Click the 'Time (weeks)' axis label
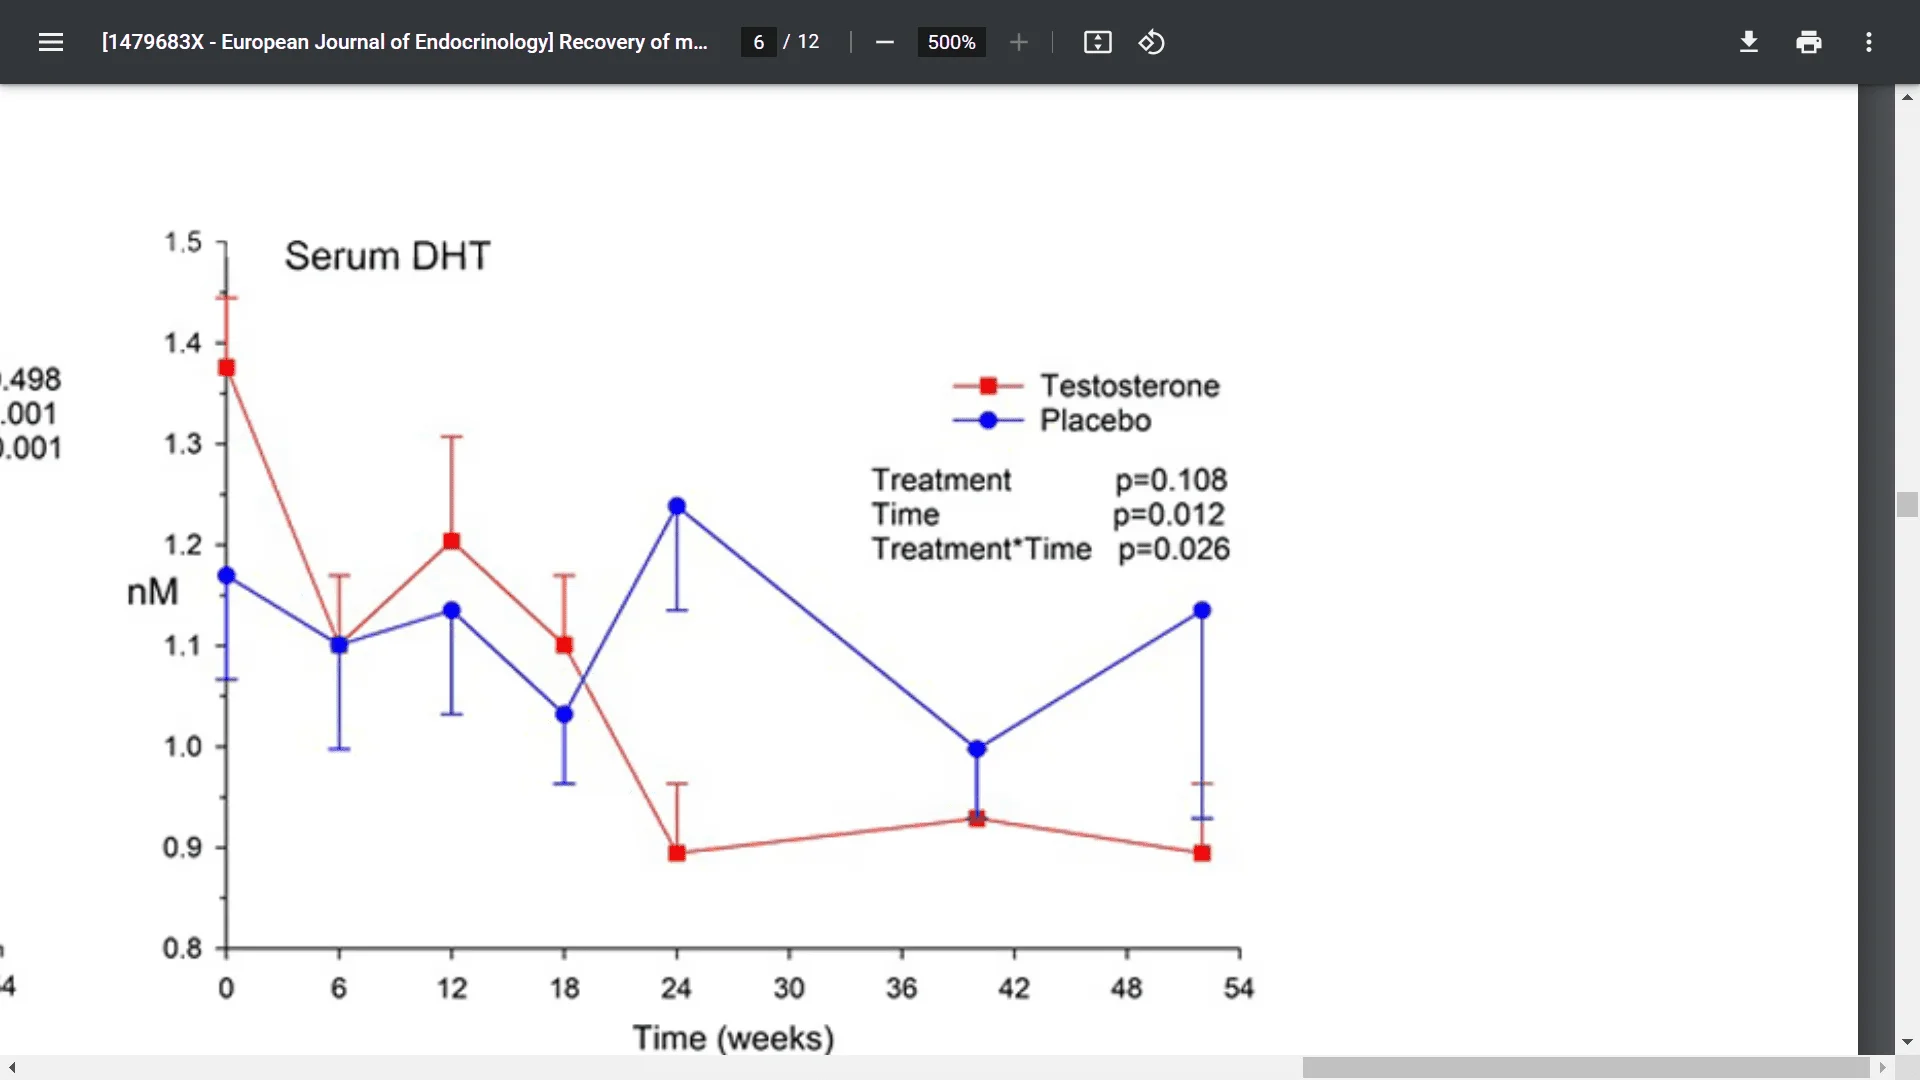Image resolution: width=1920 pixels, height=1080 pixels. (733, 1038)
